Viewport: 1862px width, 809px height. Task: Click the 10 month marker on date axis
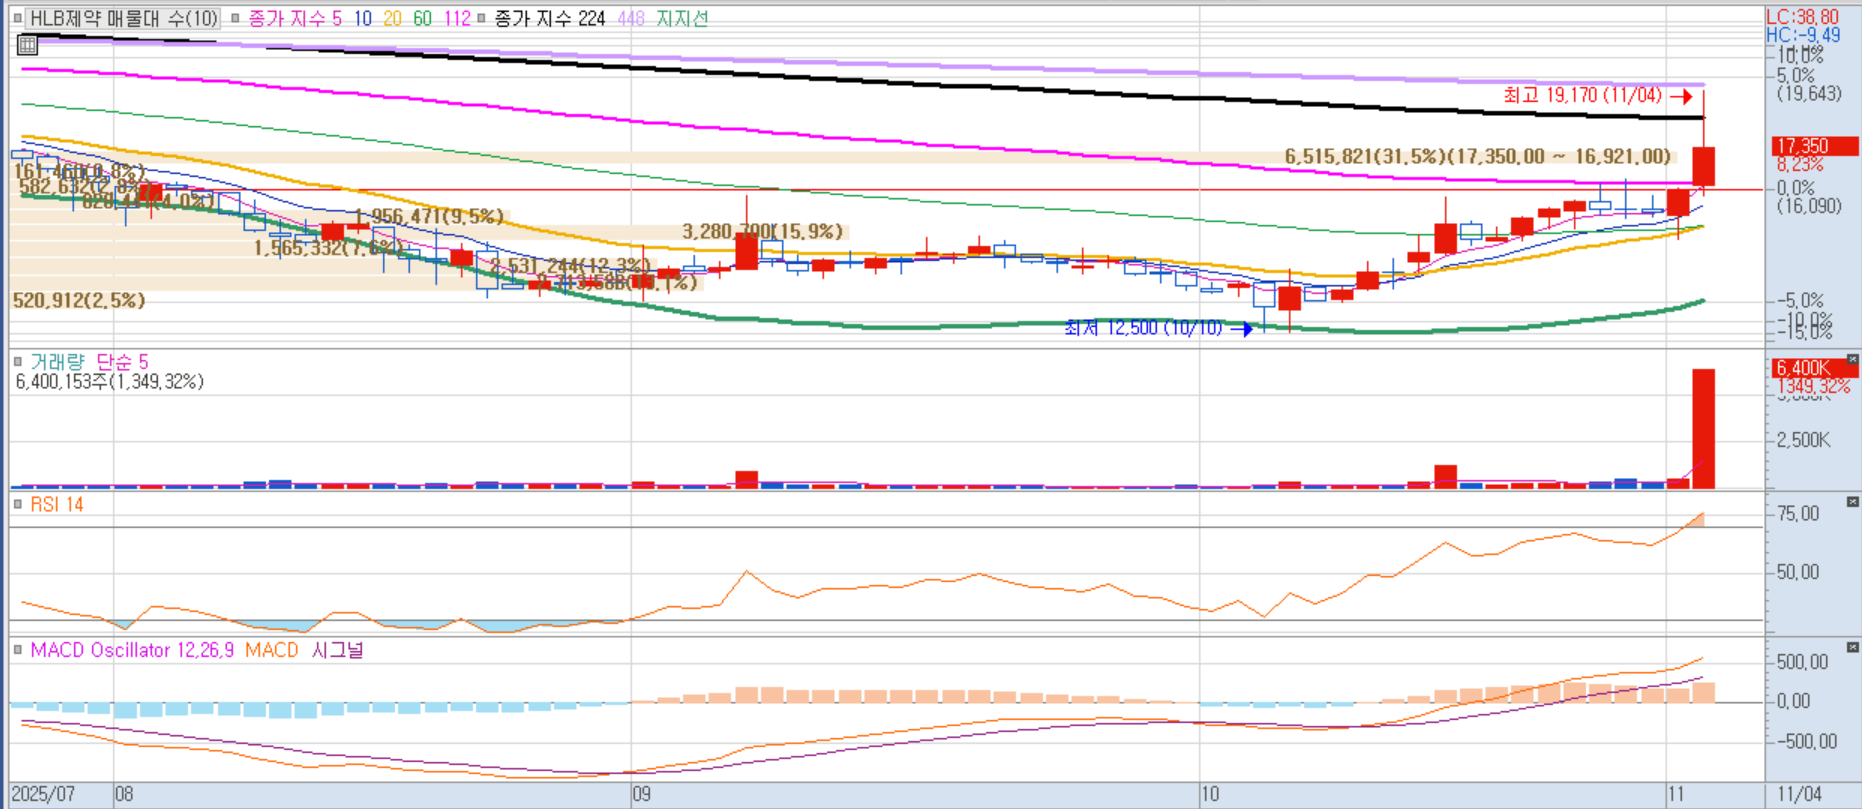click(1210, 794)
